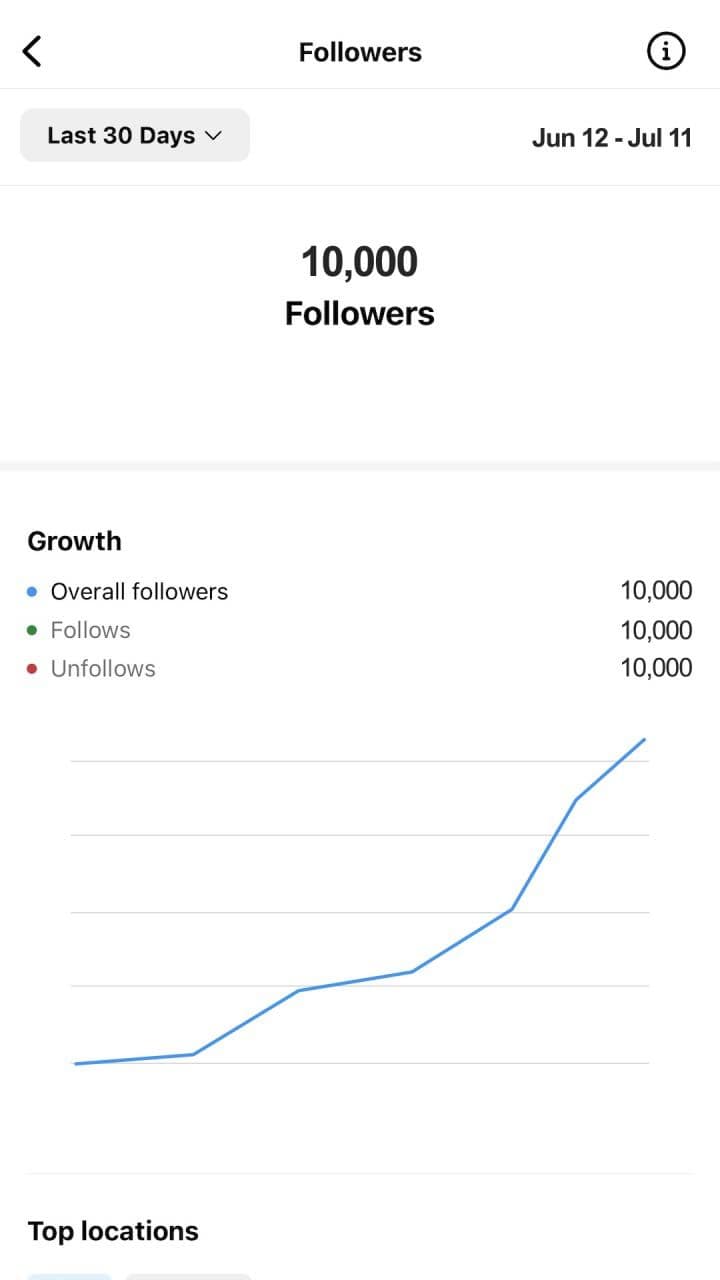Tap the left-pointing chevron in the header
The width and height of the screenshot is (720, 1280).
click(x=32, y=50)
